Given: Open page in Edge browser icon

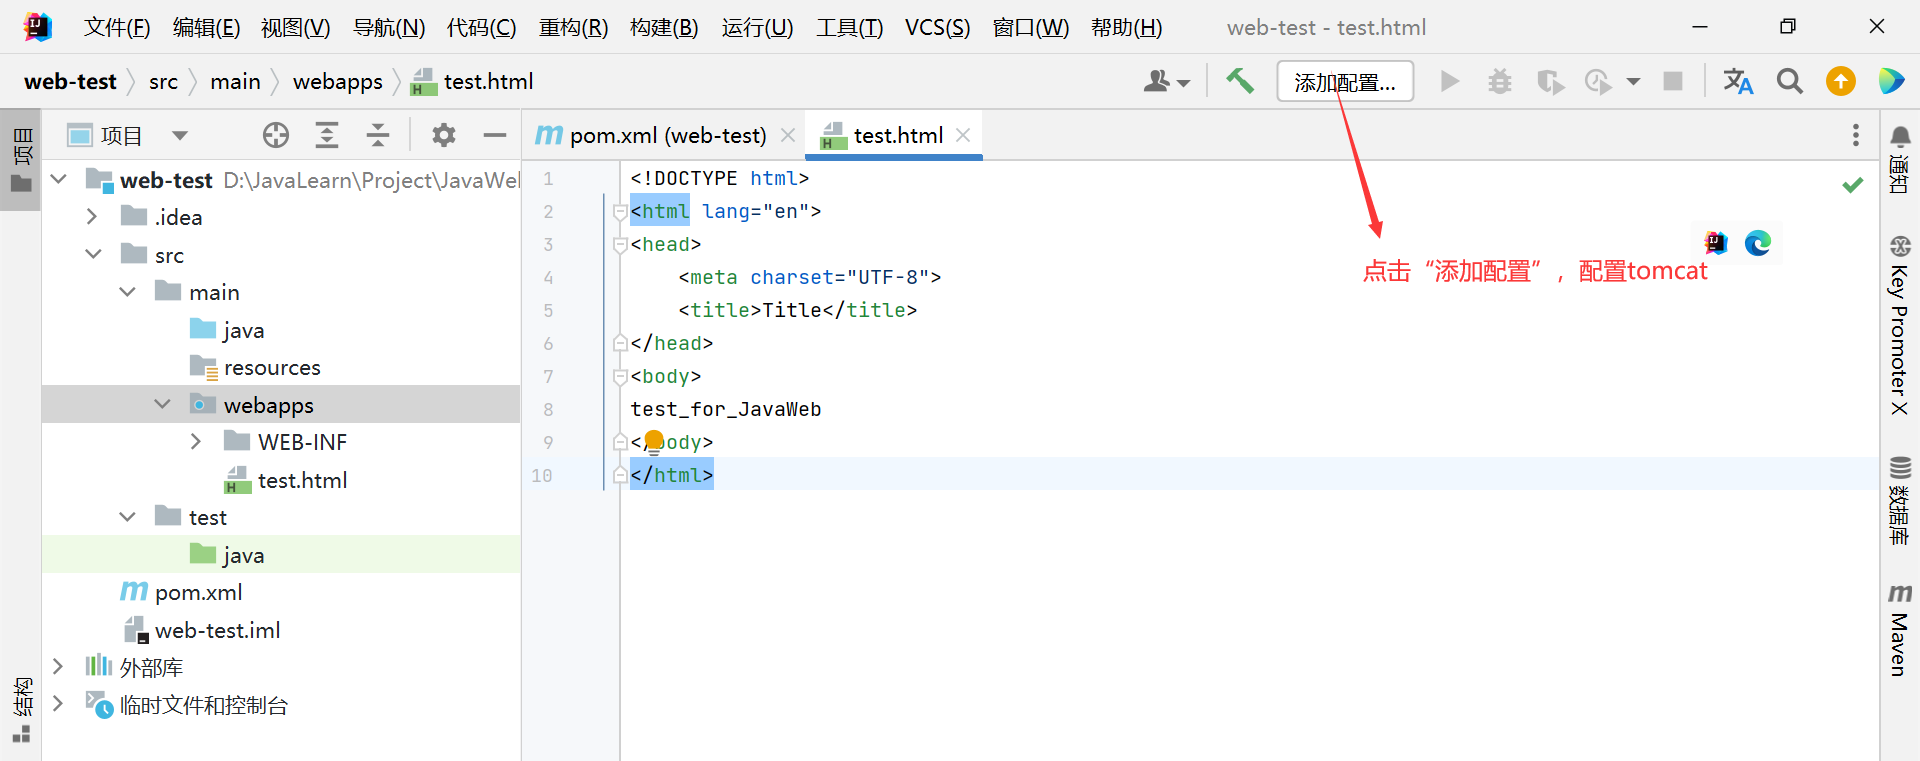Looking at the screenshot, I should pos(1758,243).
